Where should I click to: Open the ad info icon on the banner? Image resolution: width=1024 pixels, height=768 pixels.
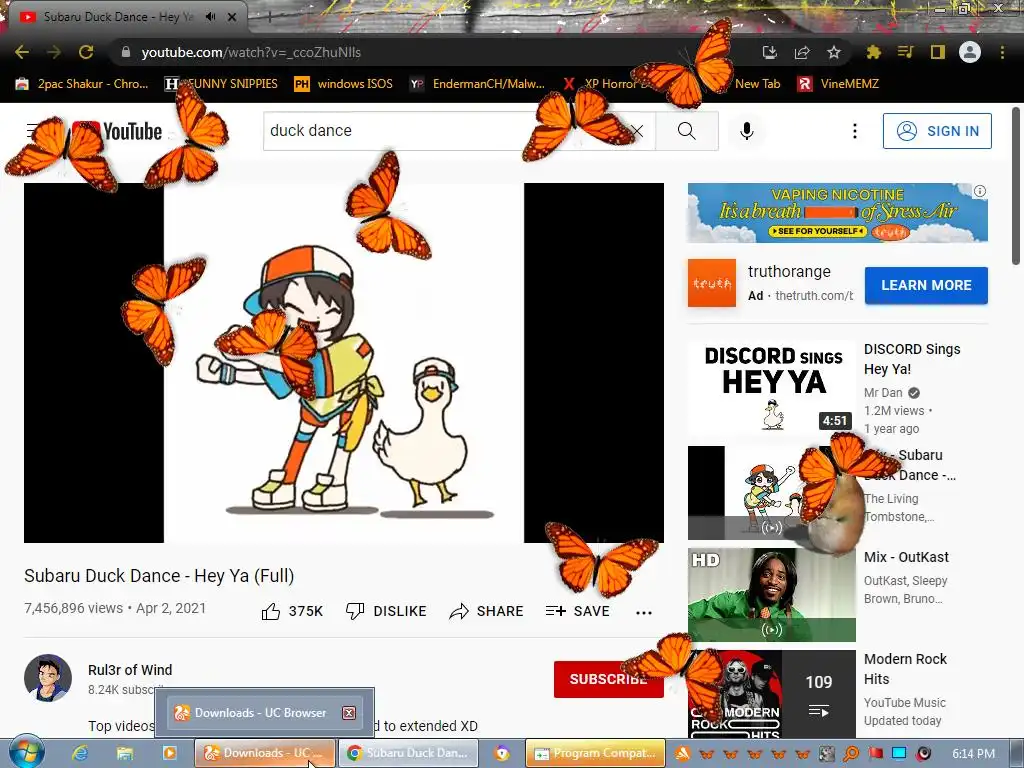click(980, 191)
